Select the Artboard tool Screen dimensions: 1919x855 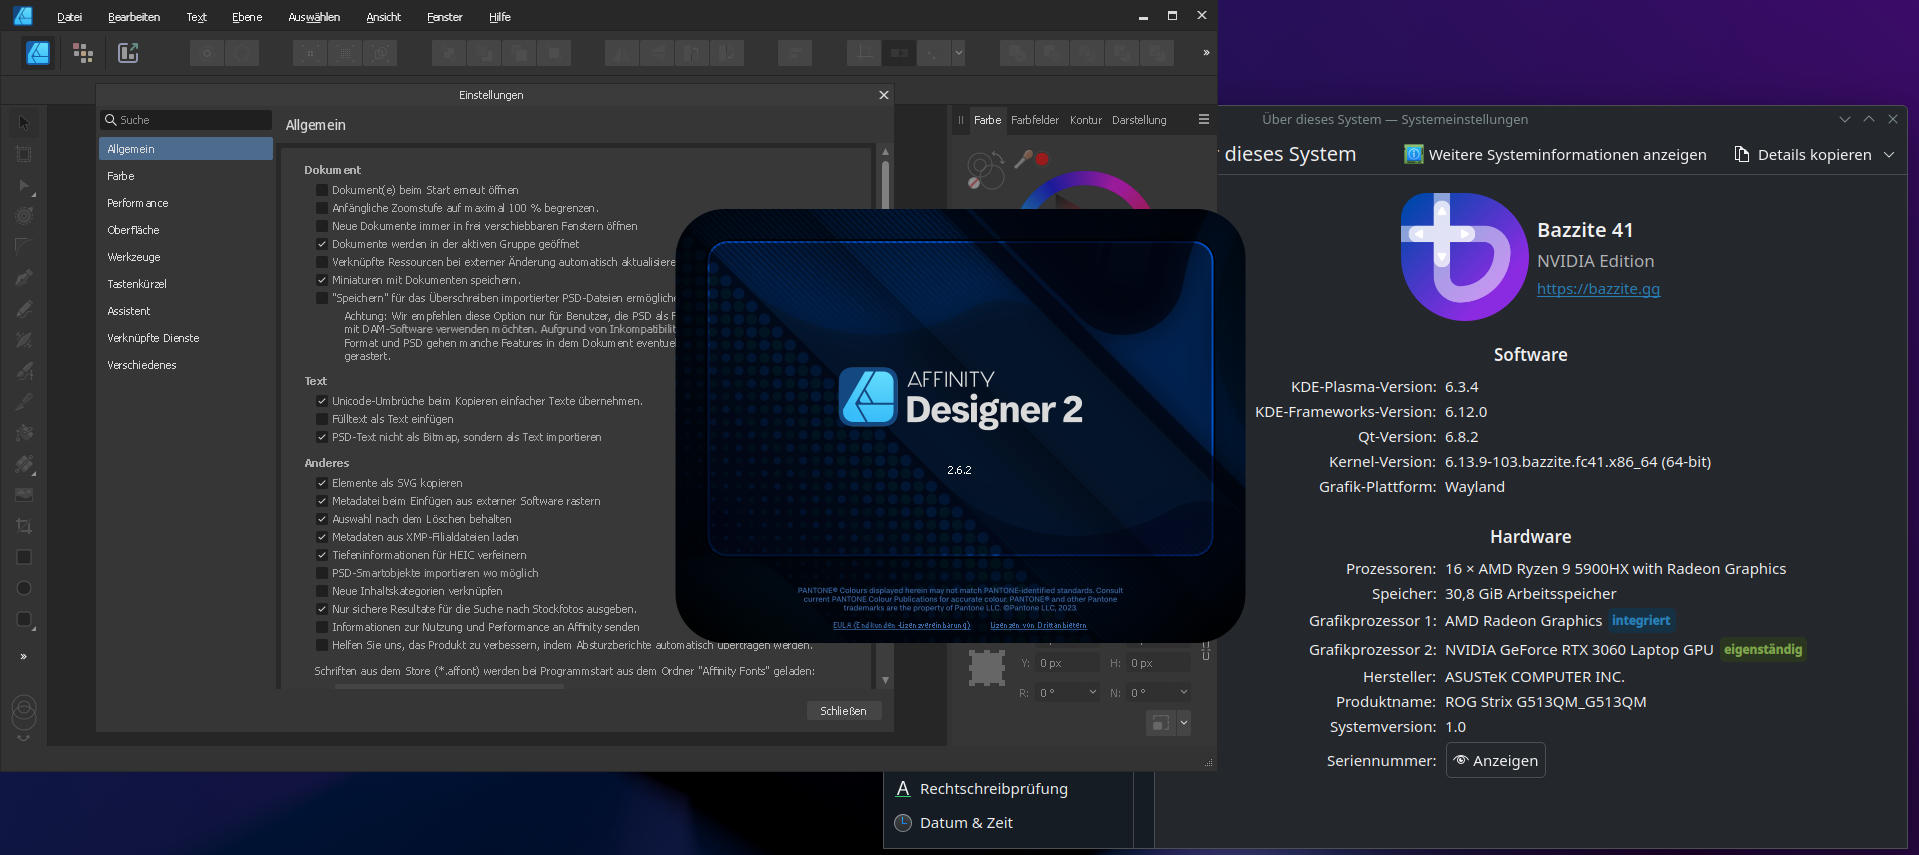[x=24, y=154]
